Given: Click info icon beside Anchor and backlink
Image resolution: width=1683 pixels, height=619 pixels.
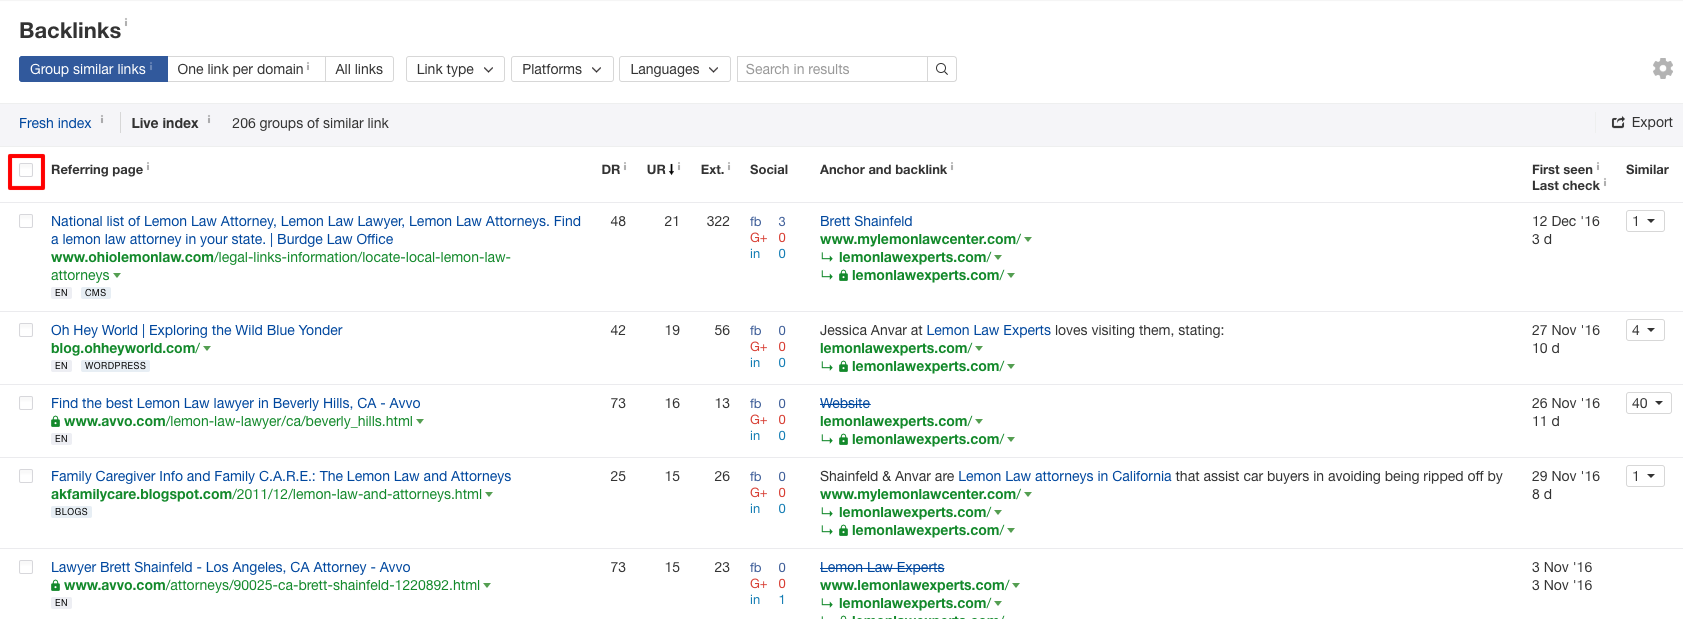Looking at the screenshot, I should point(952,166).
